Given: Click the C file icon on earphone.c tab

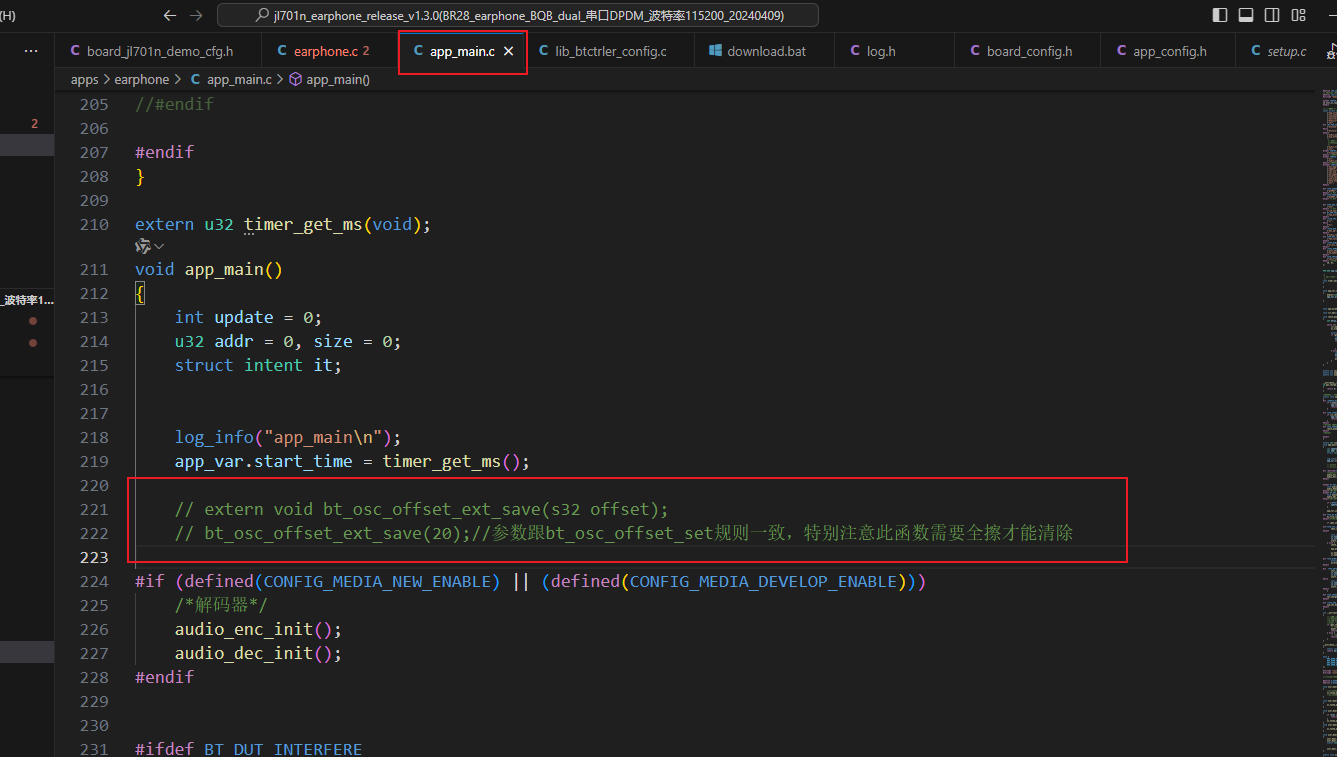Looking at the screenshot, I should tap(282, 50).
